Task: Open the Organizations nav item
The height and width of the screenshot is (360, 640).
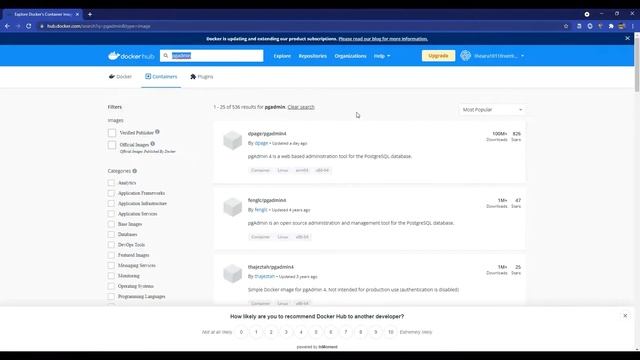Action: (x=350, y=56)
